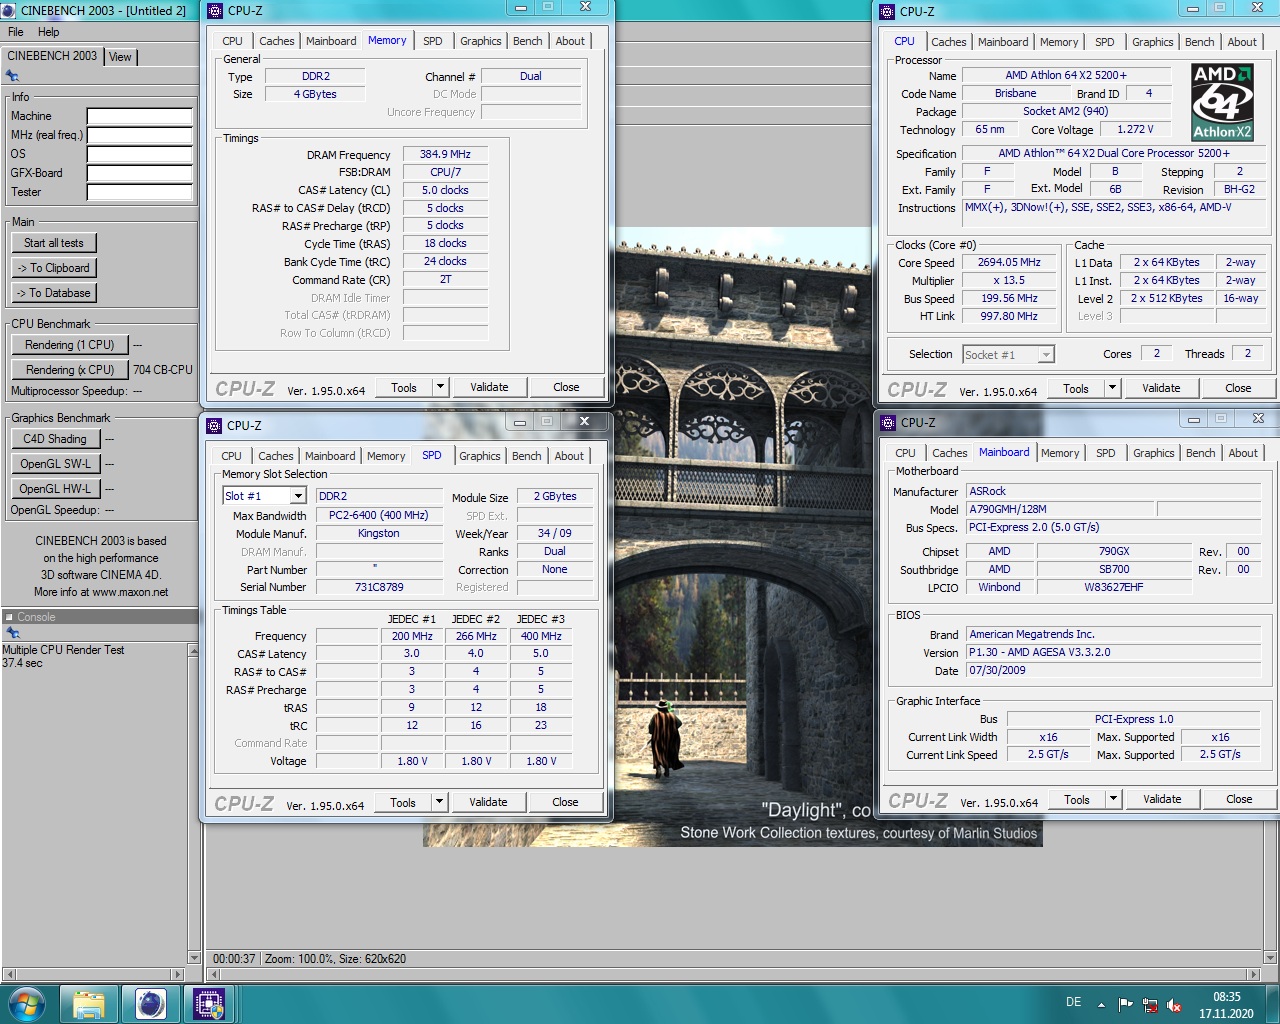Start the OpenGL HW-L test
Image resolution: width=1280 pixels, height=1024 pixels.
point(55,489)
